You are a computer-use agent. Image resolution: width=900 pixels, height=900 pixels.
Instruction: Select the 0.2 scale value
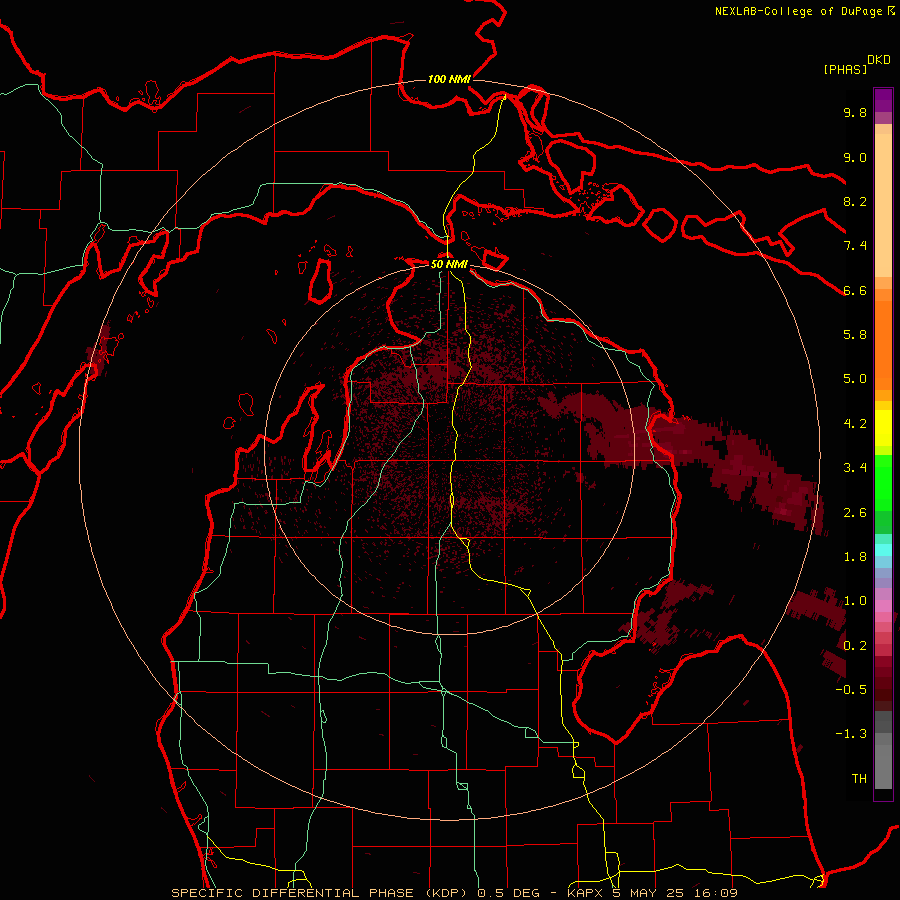tap(855, 646)
